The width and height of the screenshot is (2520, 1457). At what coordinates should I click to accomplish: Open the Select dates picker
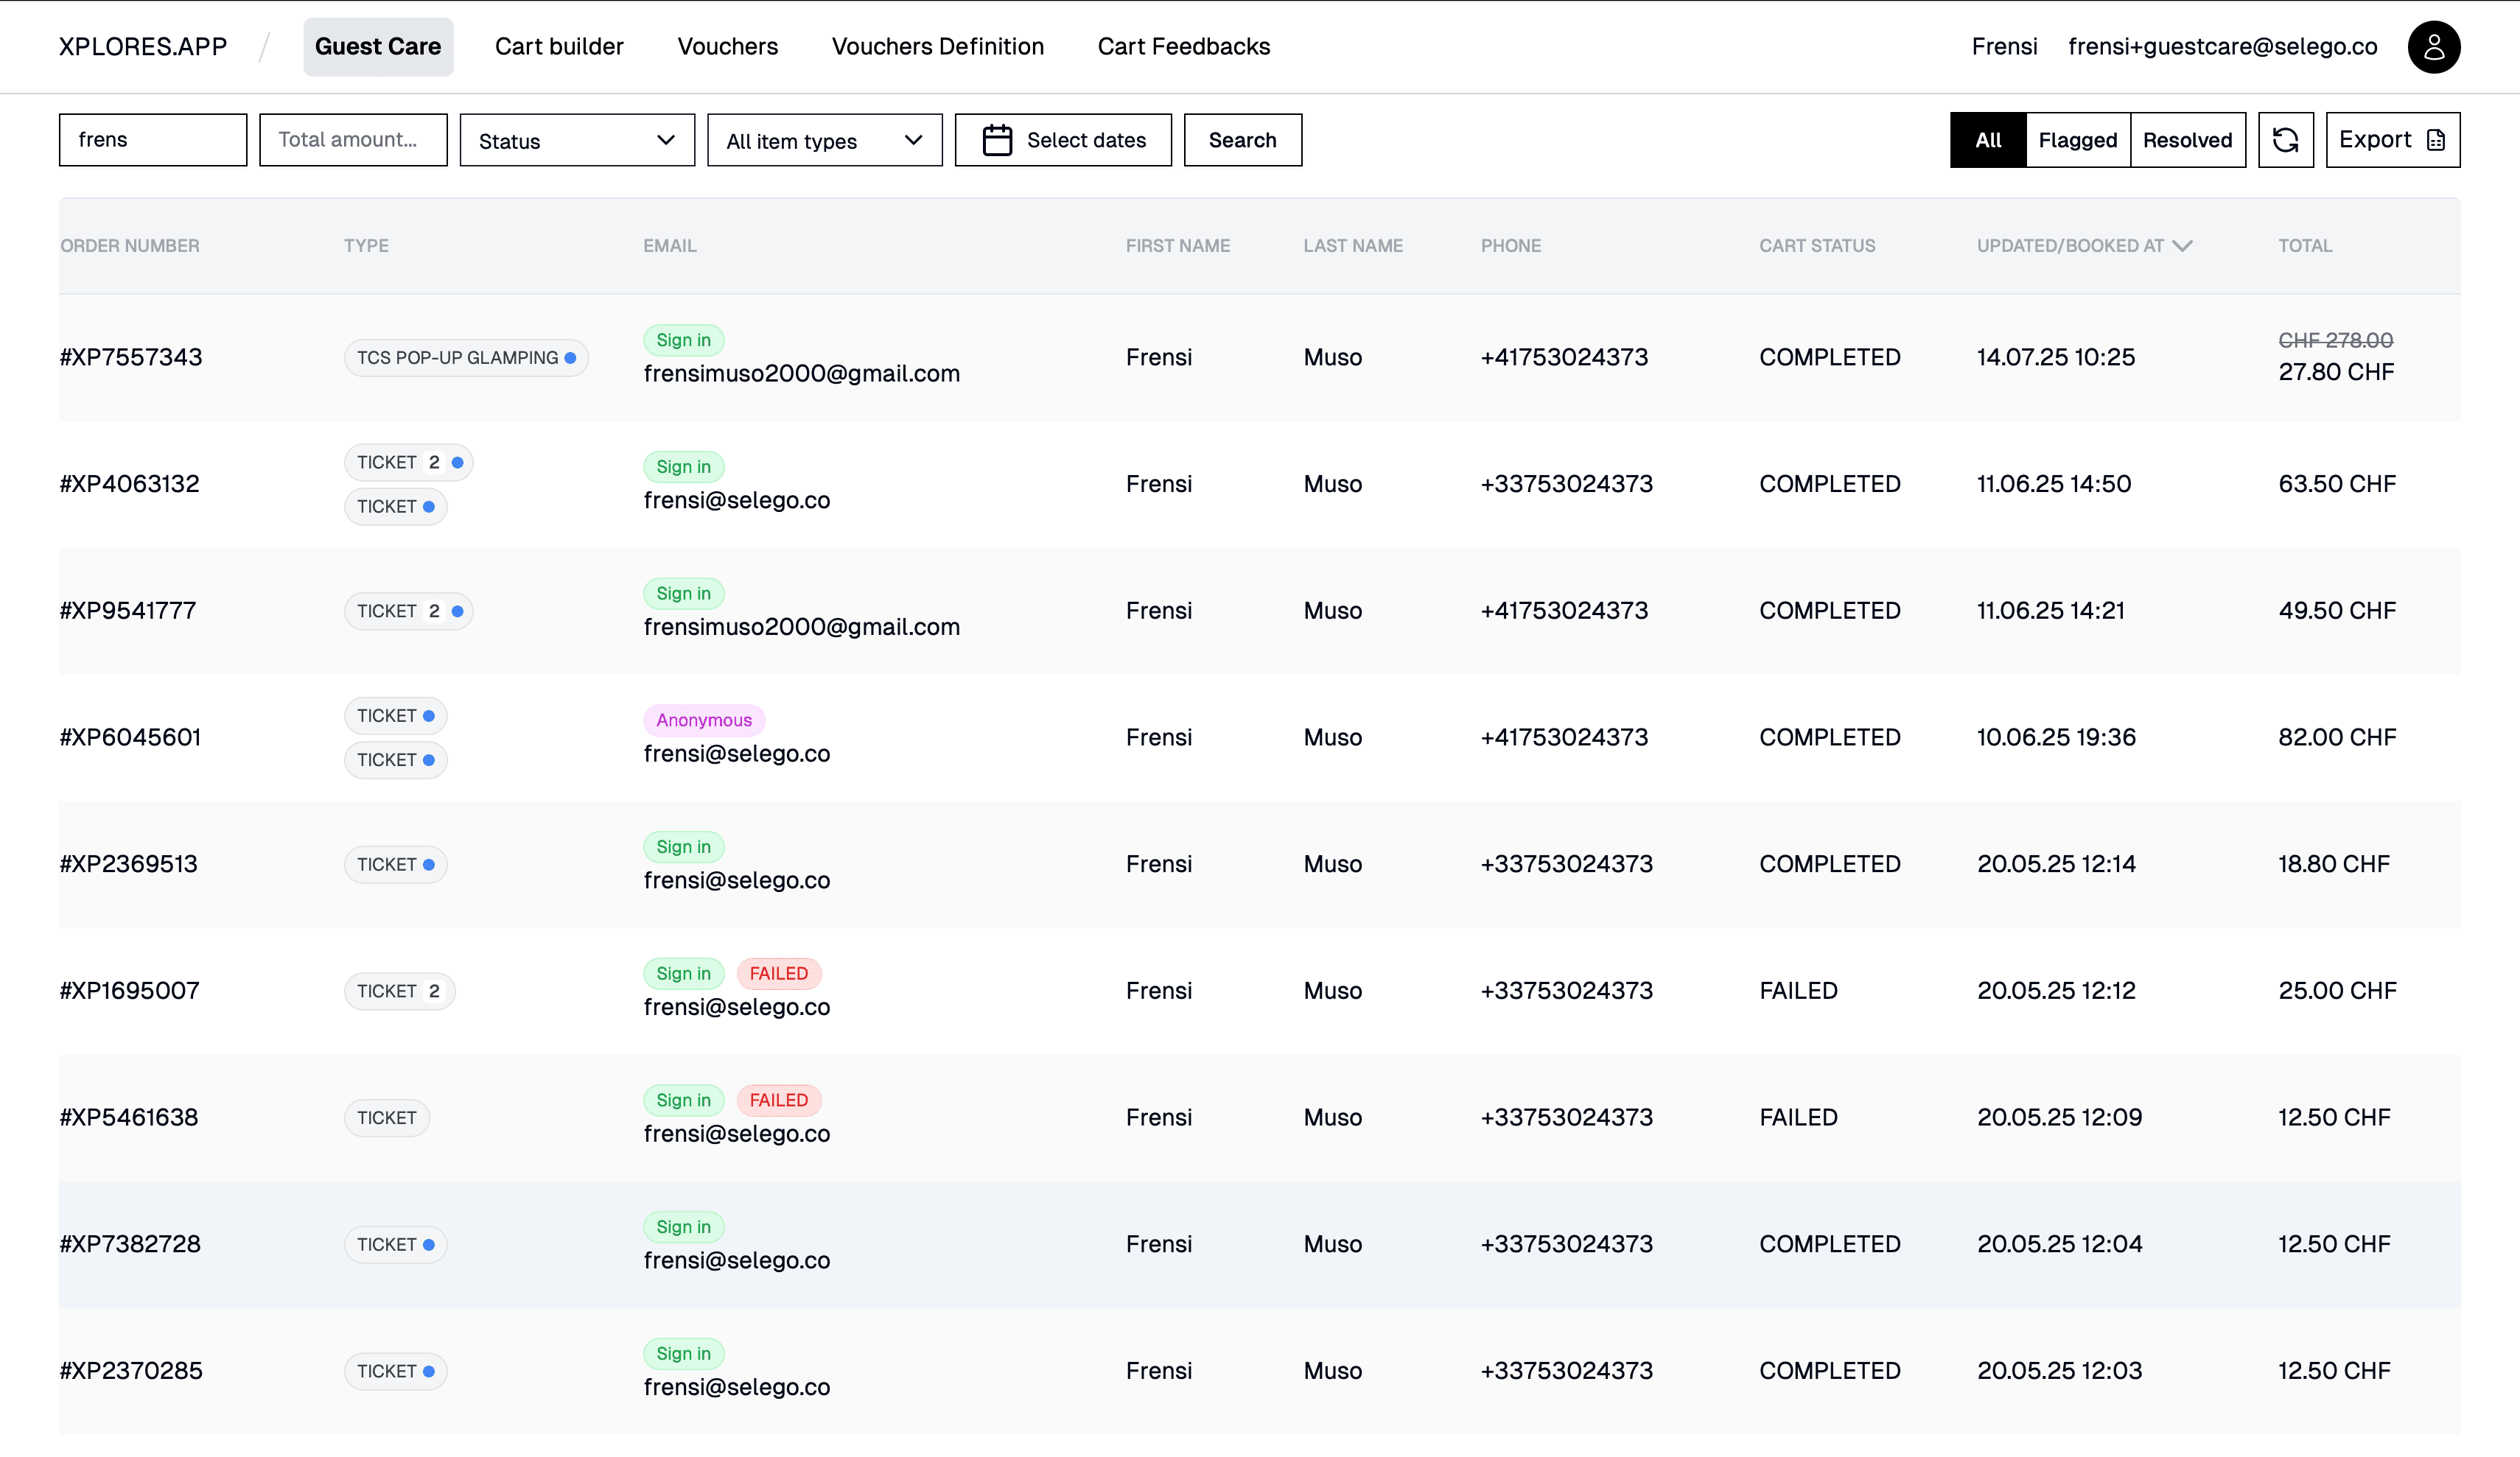click(x=1064, y=140)
